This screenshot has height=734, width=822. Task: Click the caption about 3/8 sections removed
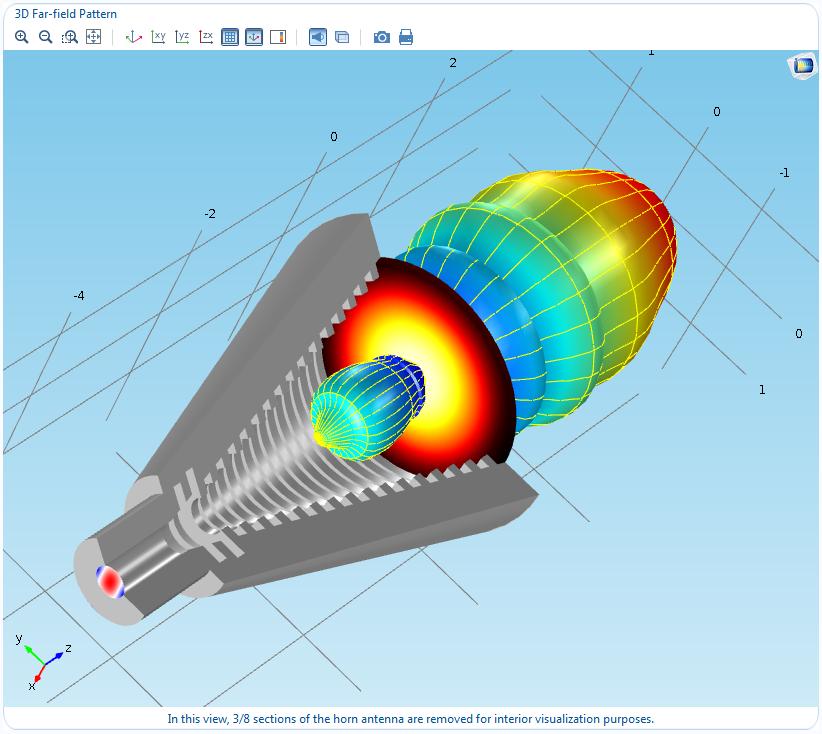[410, 719]
